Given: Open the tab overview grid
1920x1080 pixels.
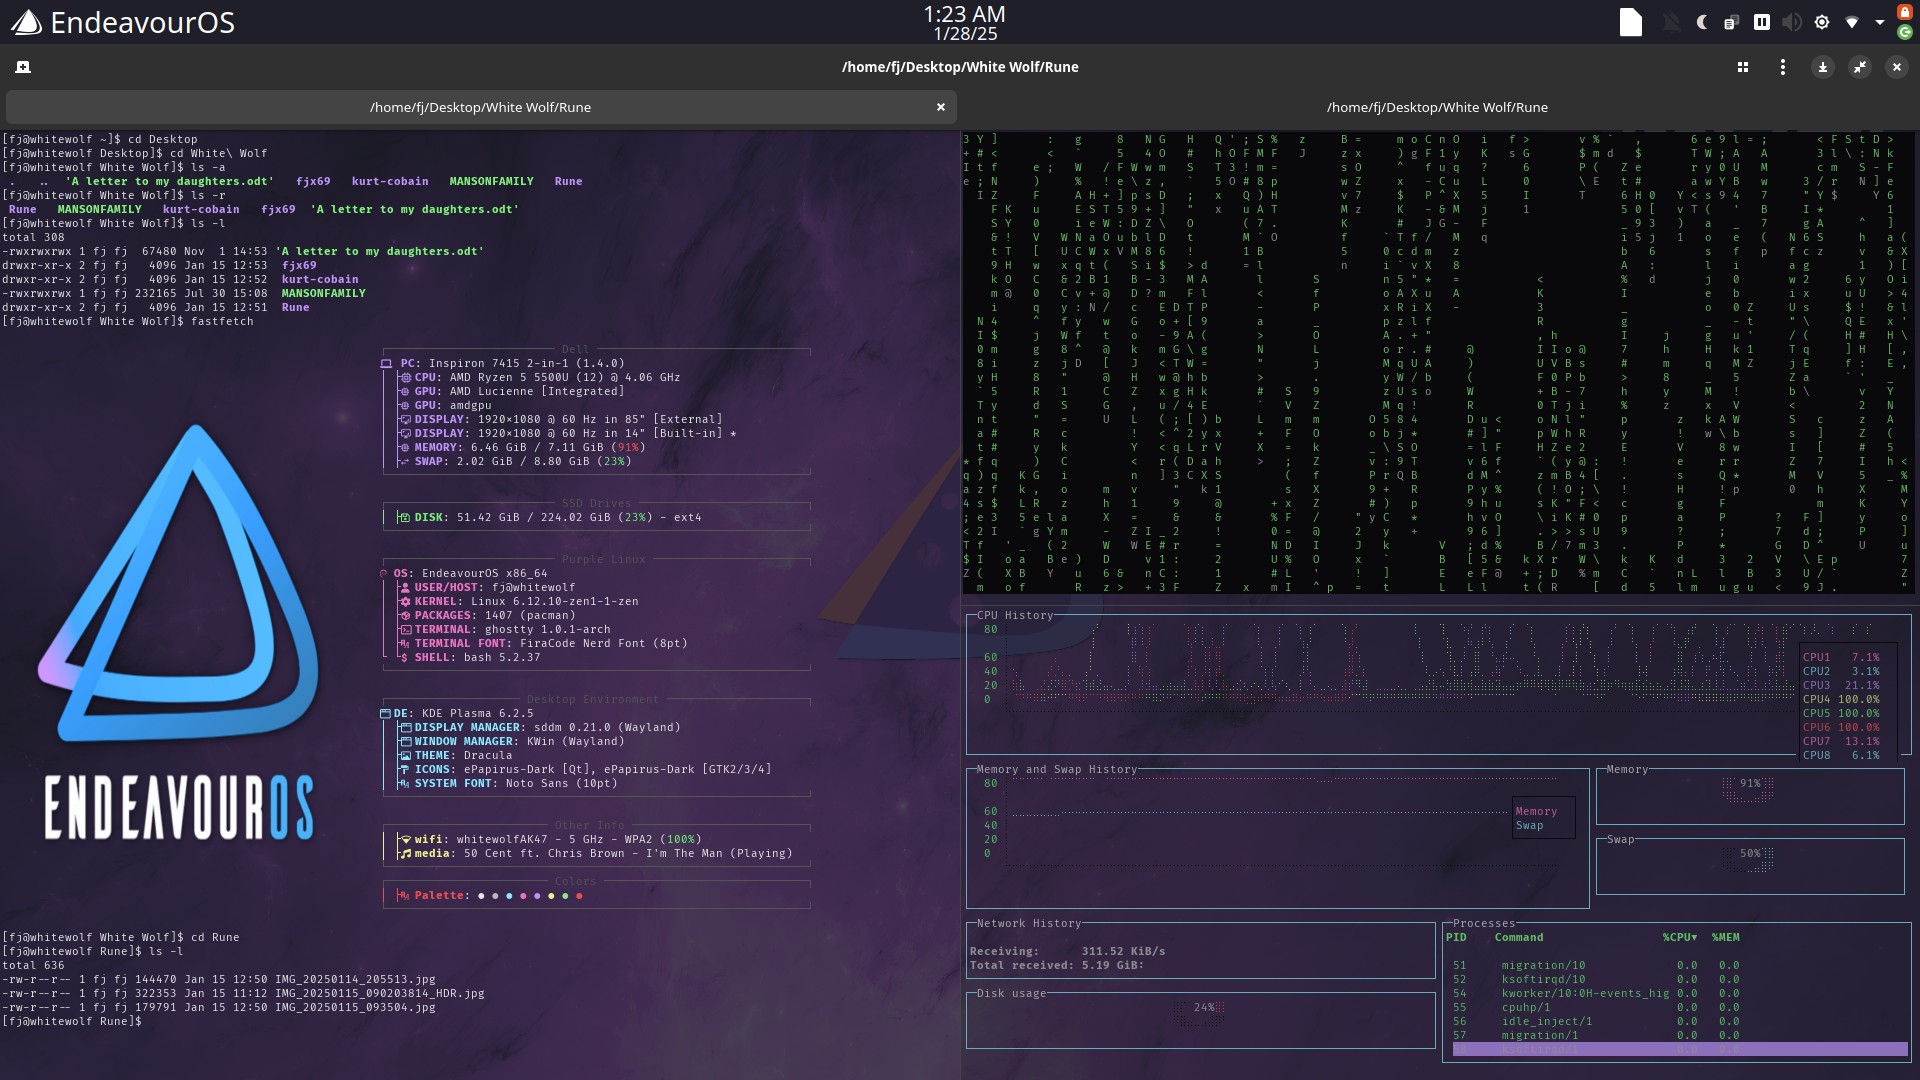Looking at the screenshot, I should tap(1743, 67).
